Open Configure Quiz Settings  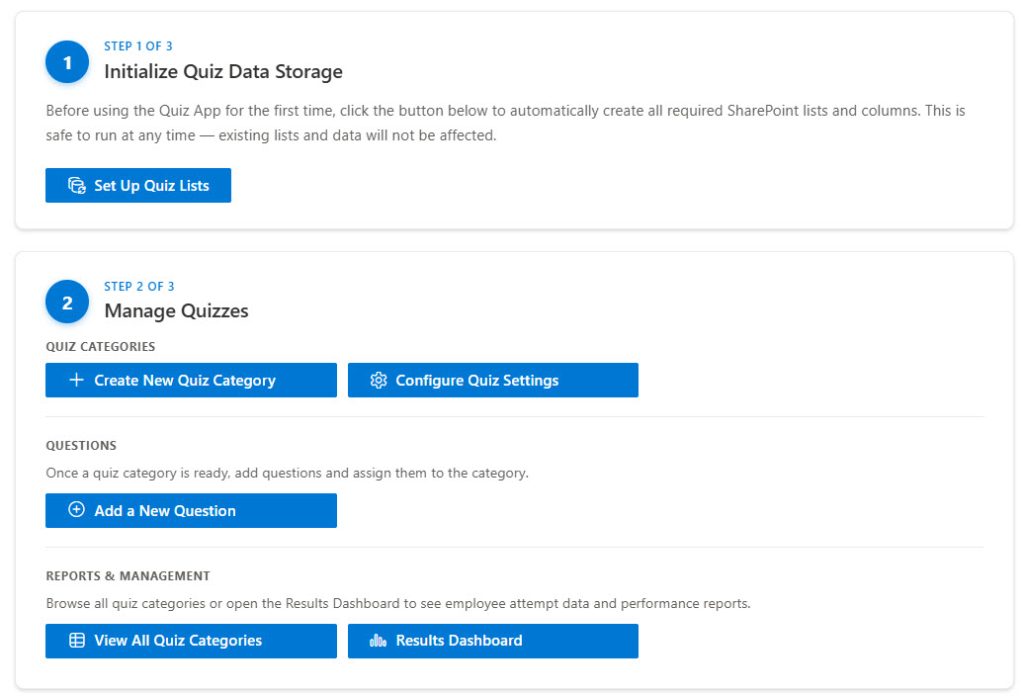click(493, 380)
